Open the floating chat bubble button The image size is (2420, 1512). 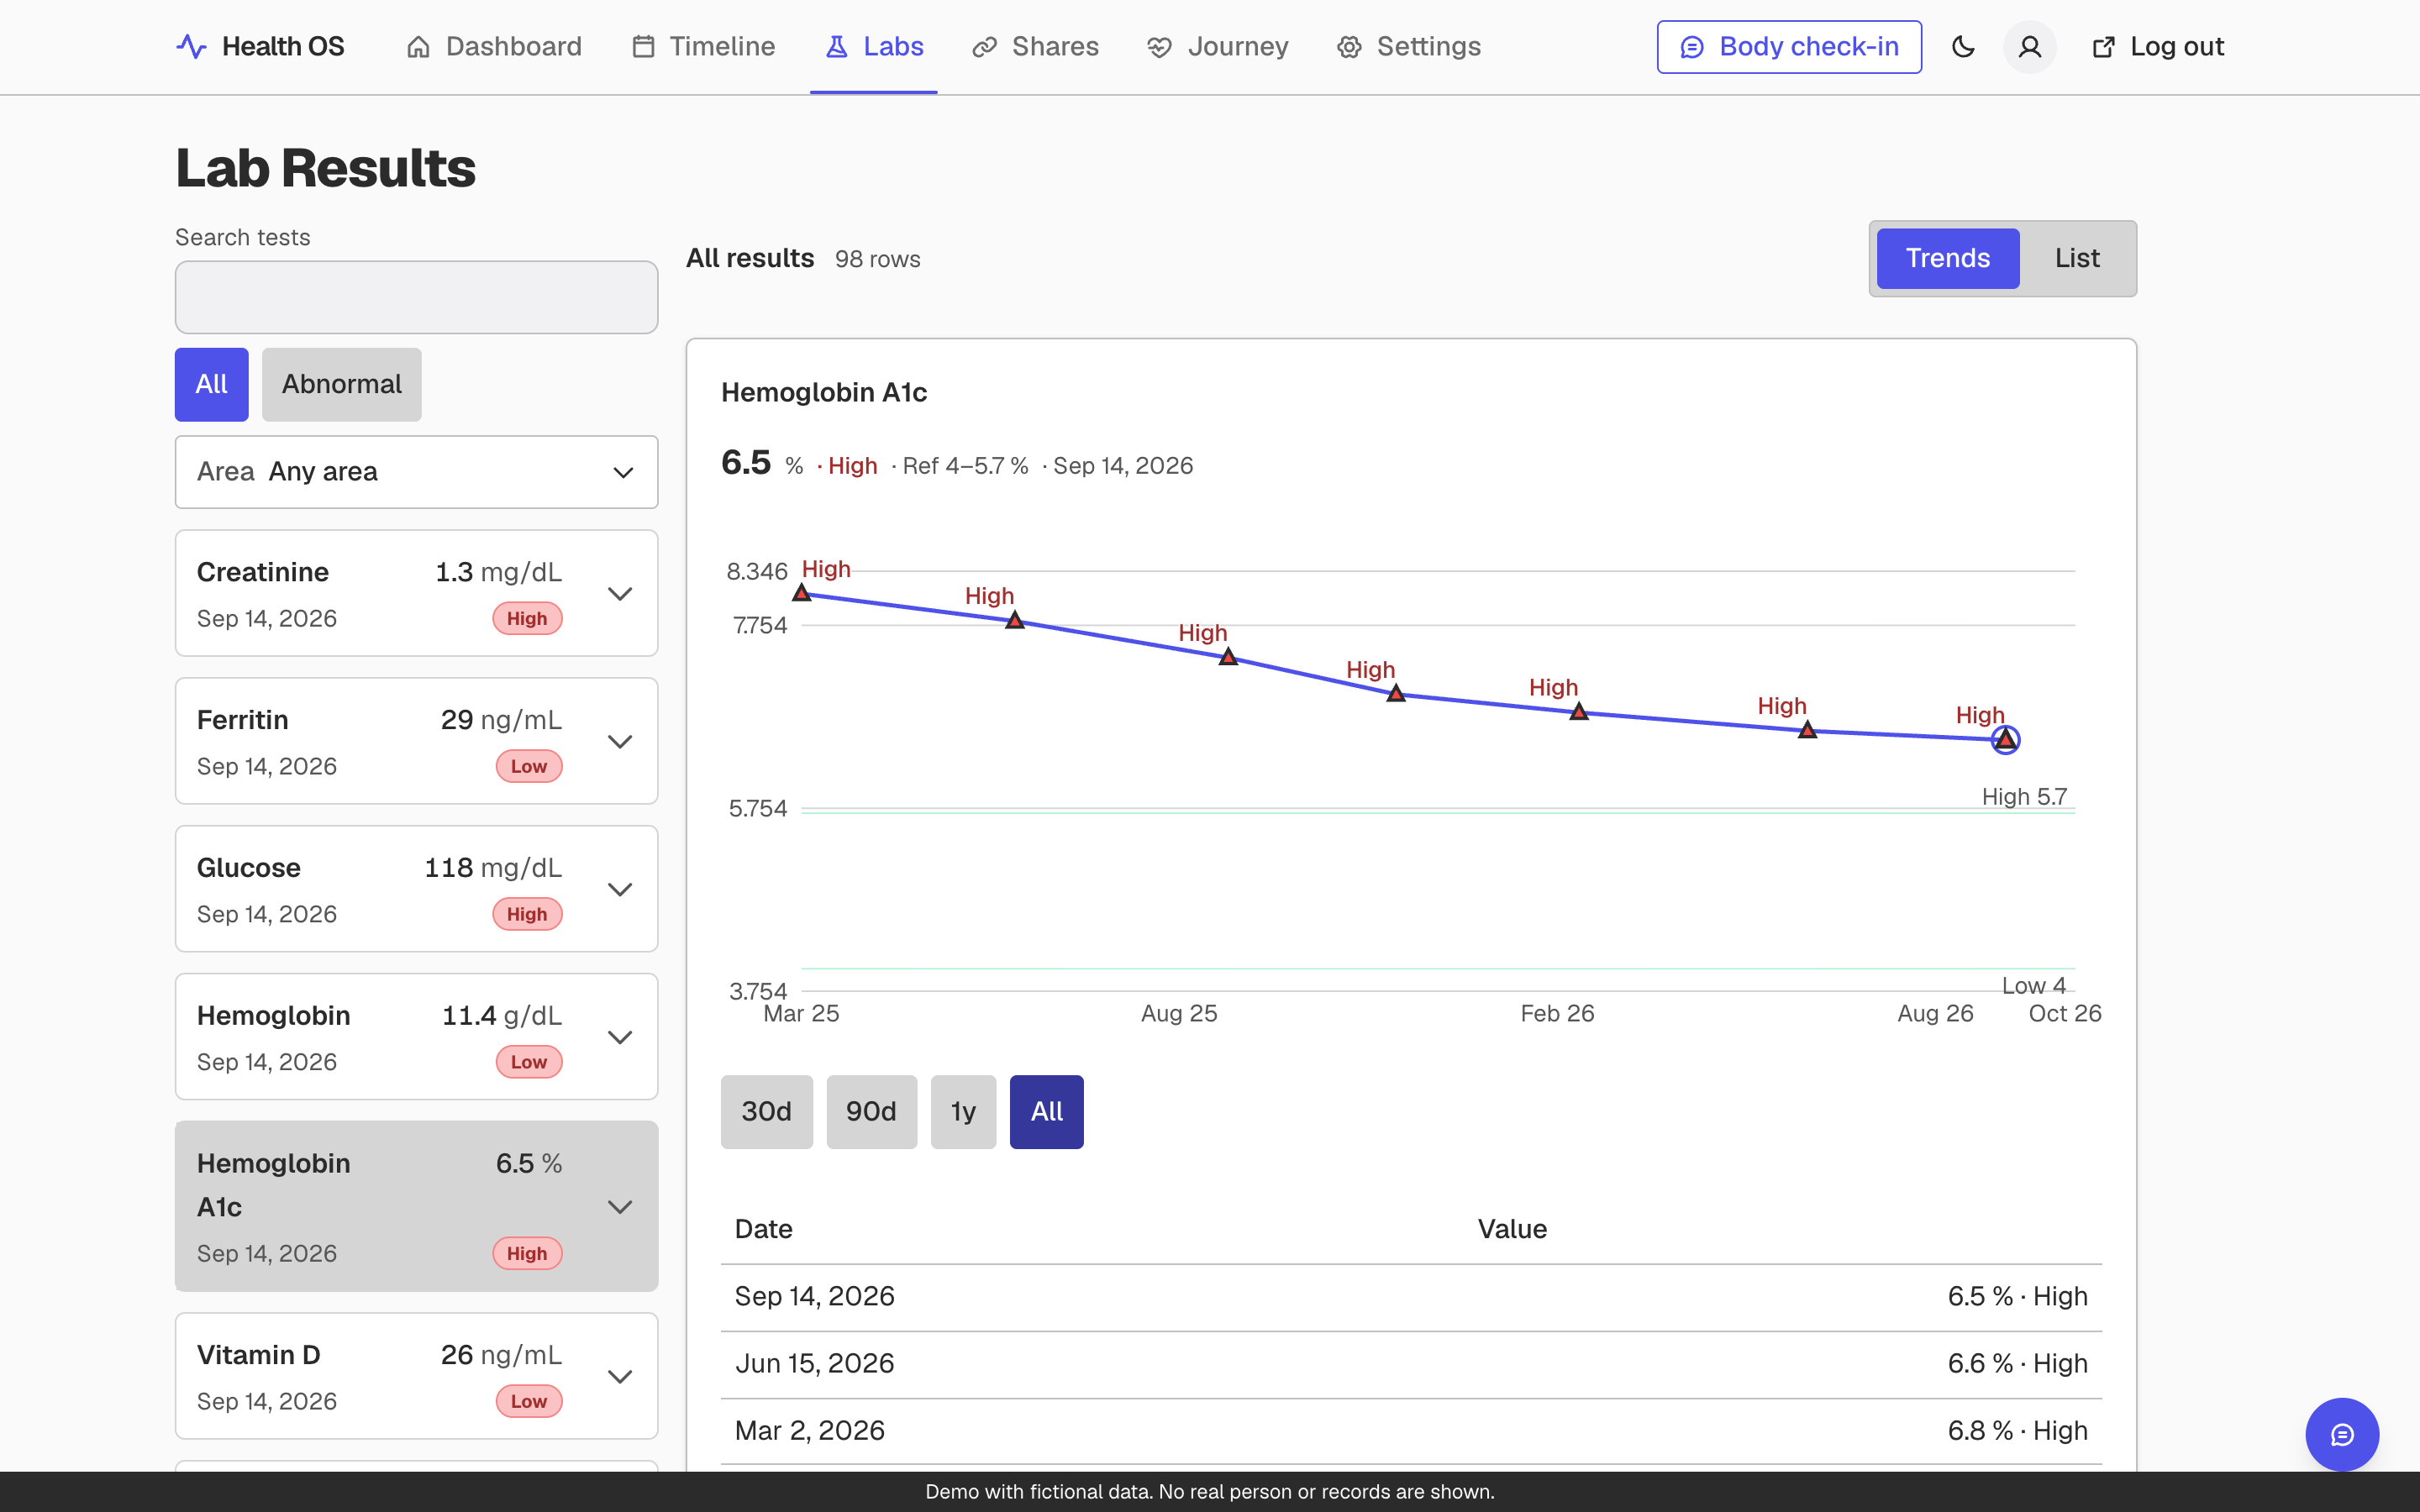(x=2342, y=1434)
